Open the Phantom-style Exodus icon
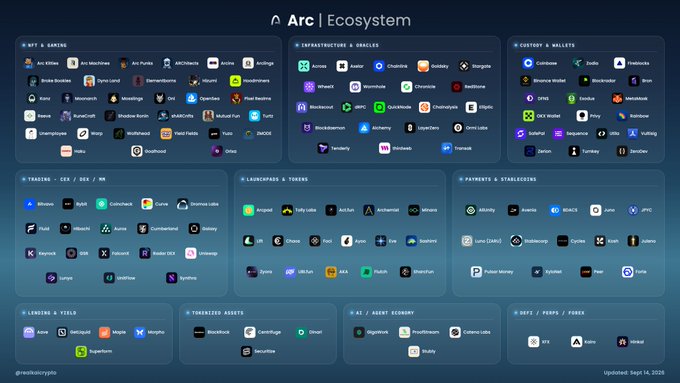 pyautogui.click(x=572, y=98)
